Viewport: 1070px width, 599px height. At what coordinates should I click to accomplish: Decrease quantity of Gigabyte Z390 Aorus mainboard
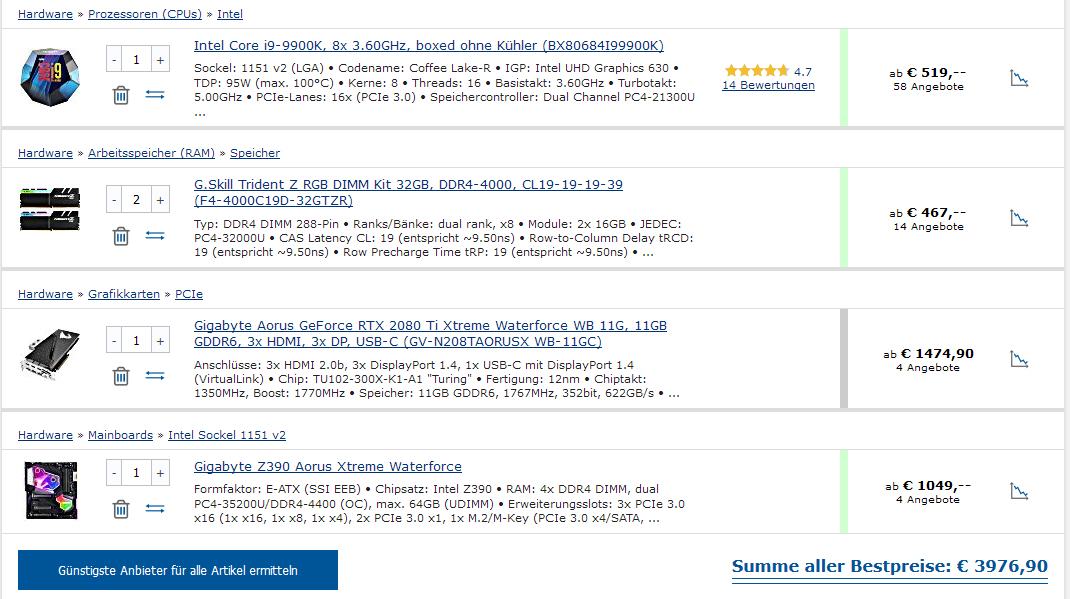point(114,473)
